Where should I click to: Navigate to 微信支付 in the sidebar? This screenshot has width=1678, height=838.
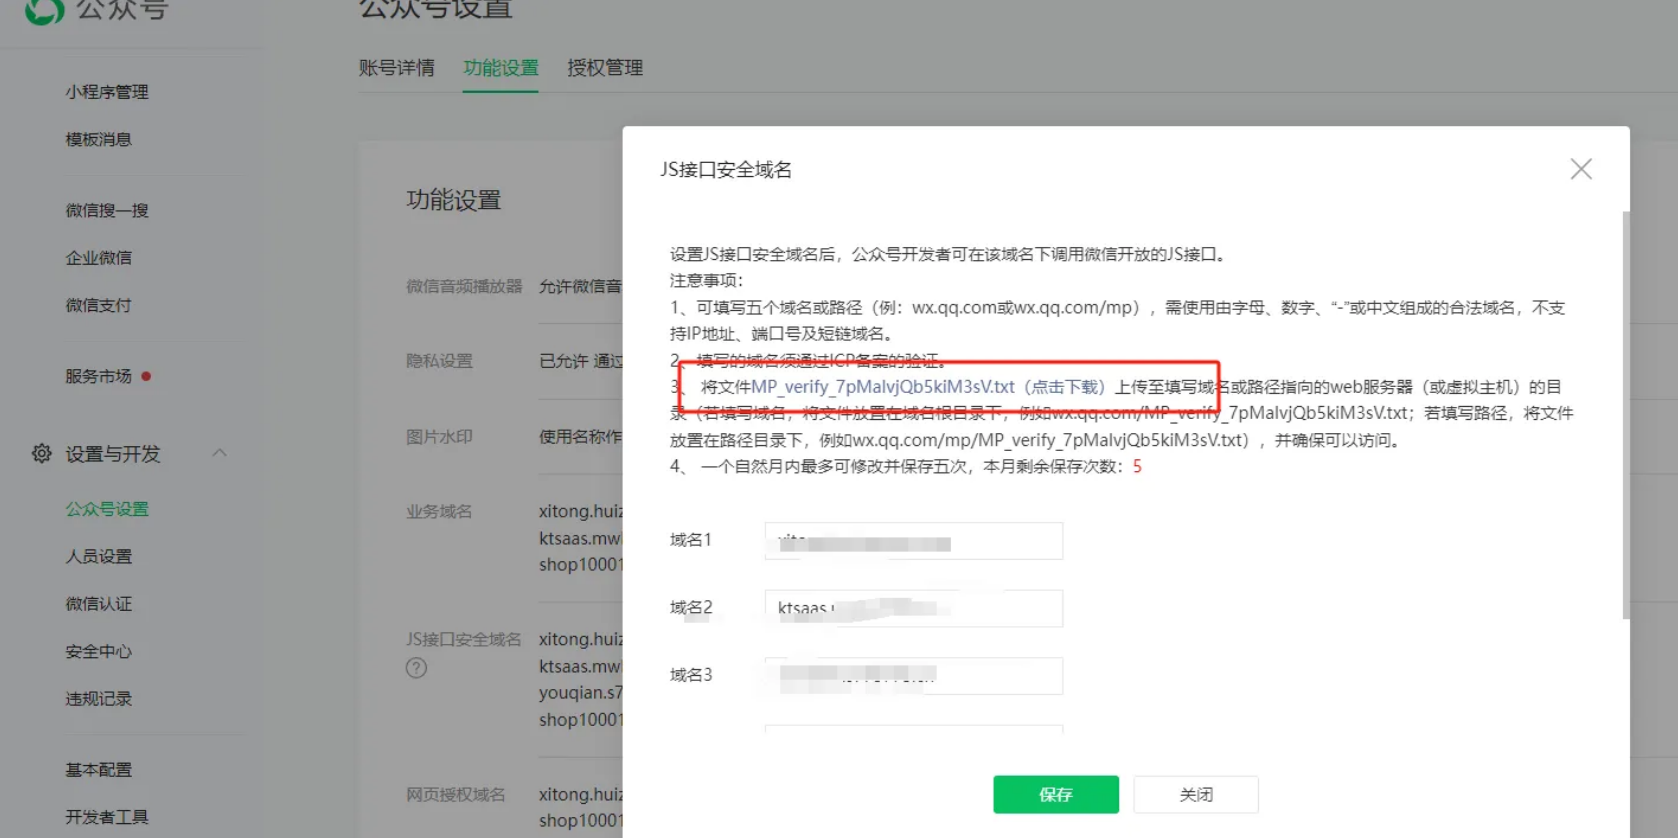(99, 305)
